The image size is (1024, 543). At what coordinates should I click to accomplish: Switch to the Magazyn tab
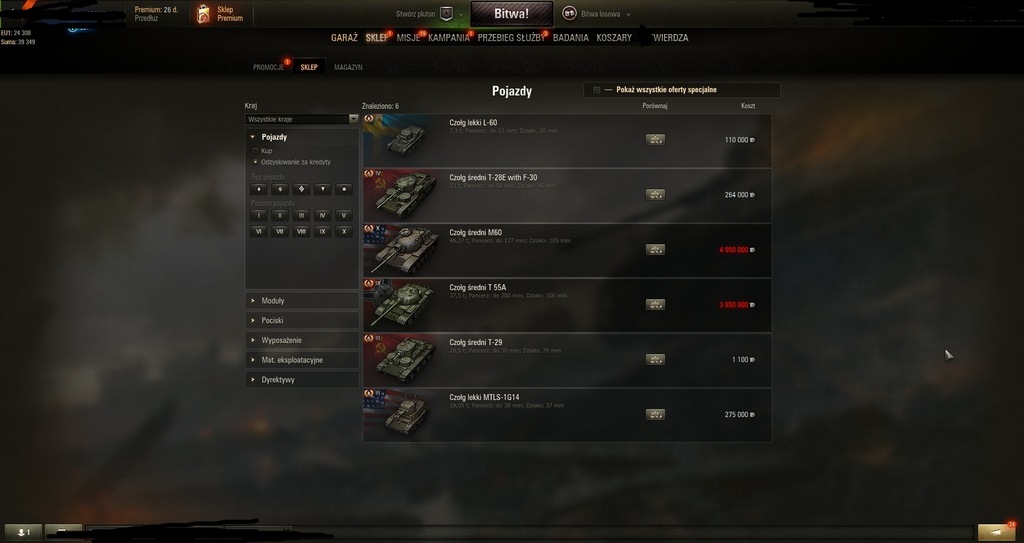coord(348,67)
